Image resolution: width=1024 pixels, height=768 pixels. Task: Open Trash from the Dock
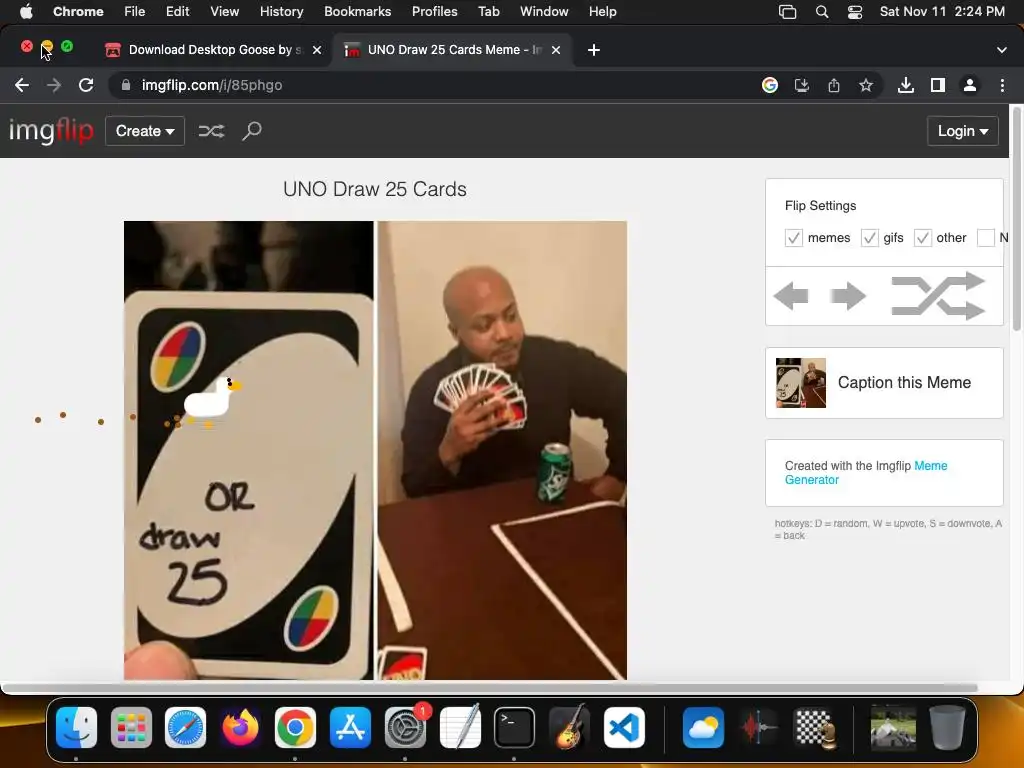click(x=947, y=727)
